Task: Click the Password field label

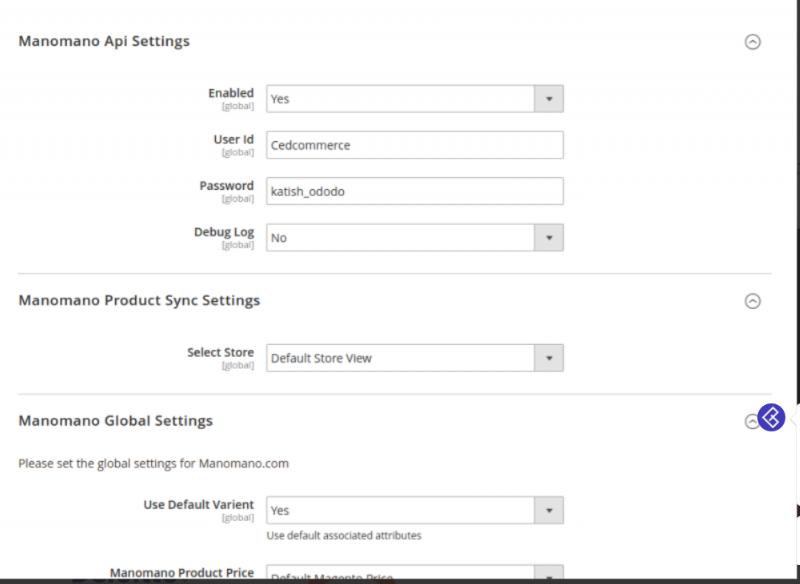Action: click(227, 185)
